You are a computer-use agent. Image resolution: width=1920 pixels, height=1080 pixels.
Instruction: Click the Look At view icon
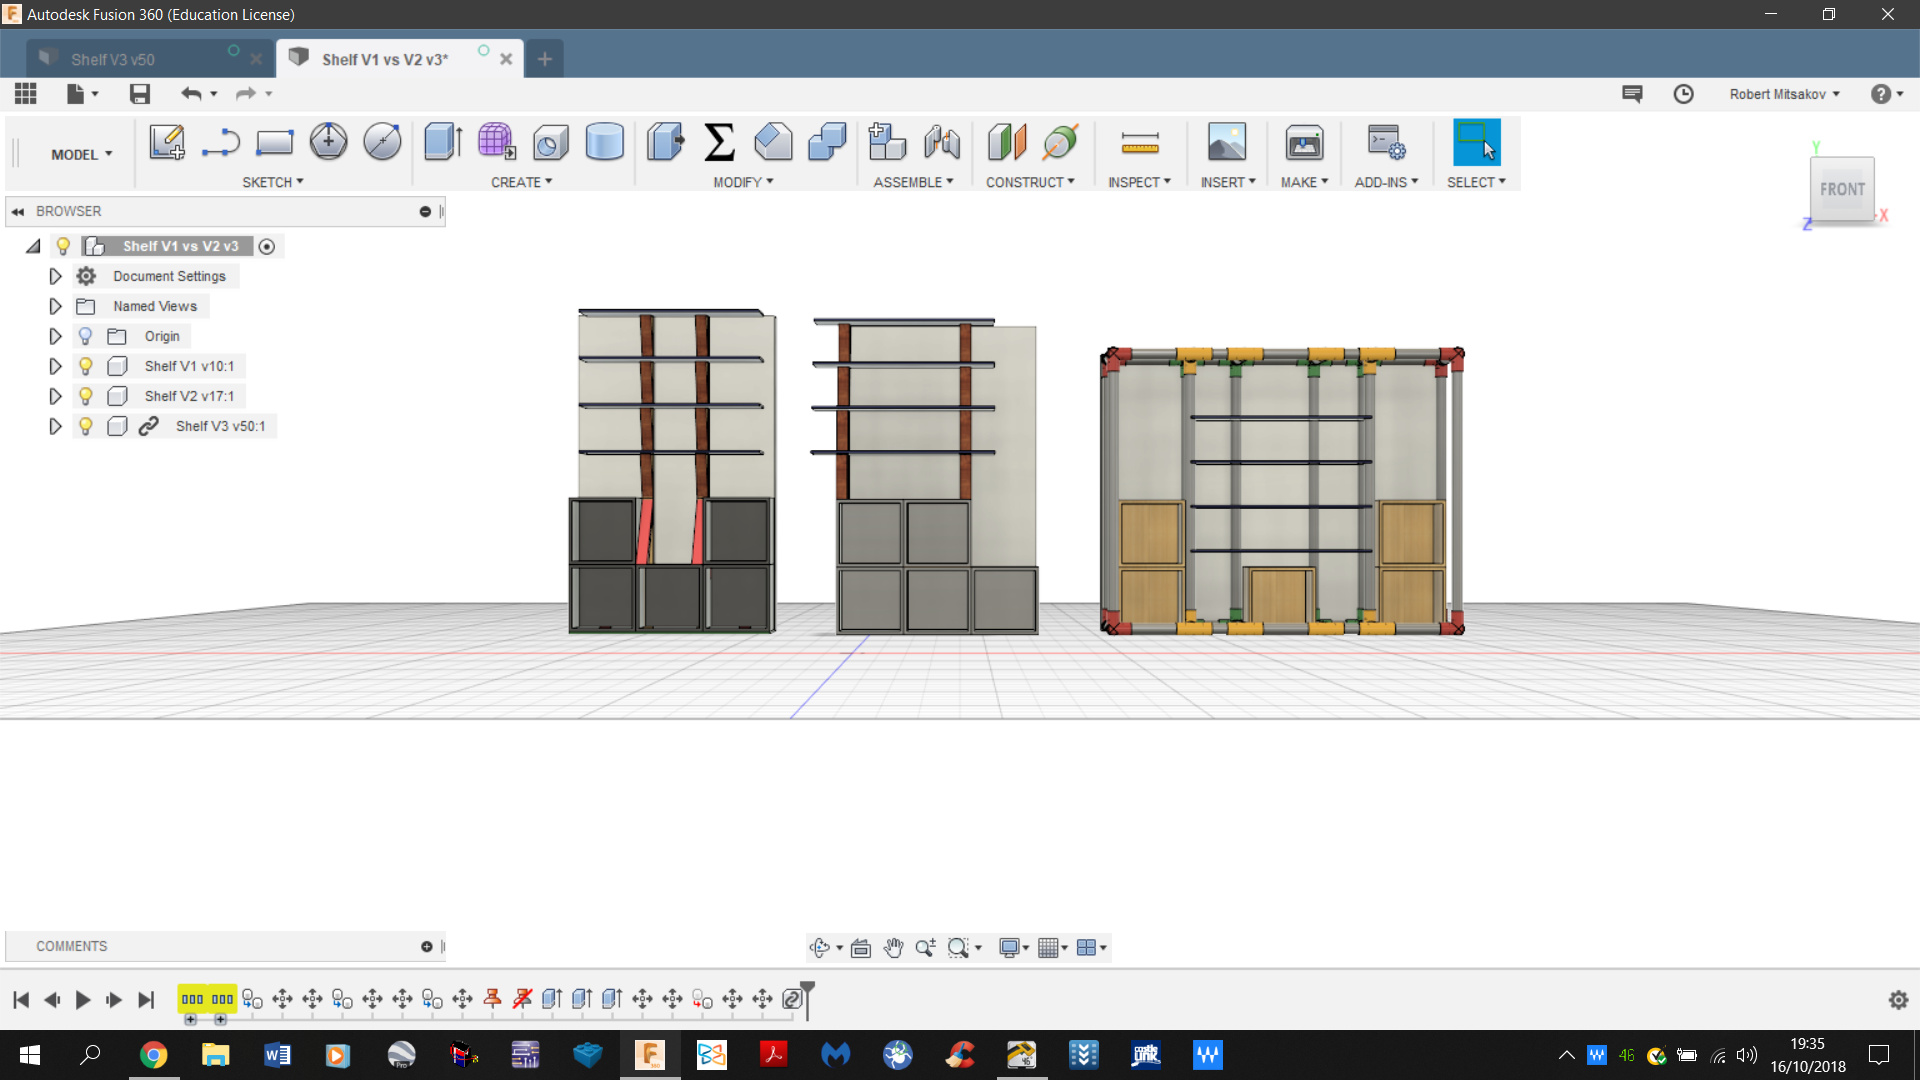coord(861,948)
